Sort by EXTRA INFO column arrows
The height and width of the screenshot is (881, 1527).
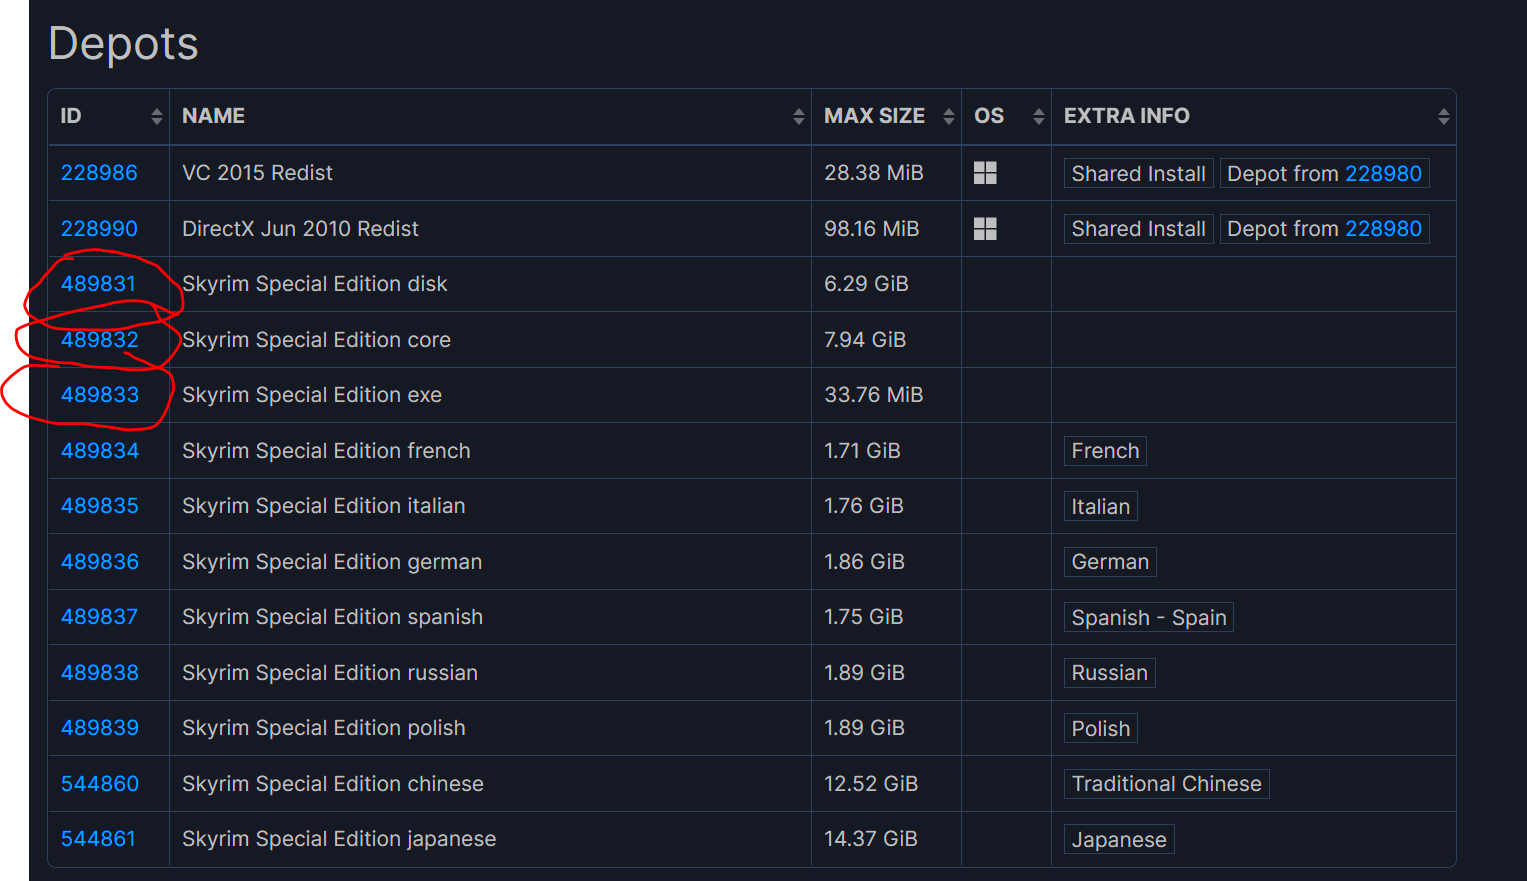point(1444,116)
